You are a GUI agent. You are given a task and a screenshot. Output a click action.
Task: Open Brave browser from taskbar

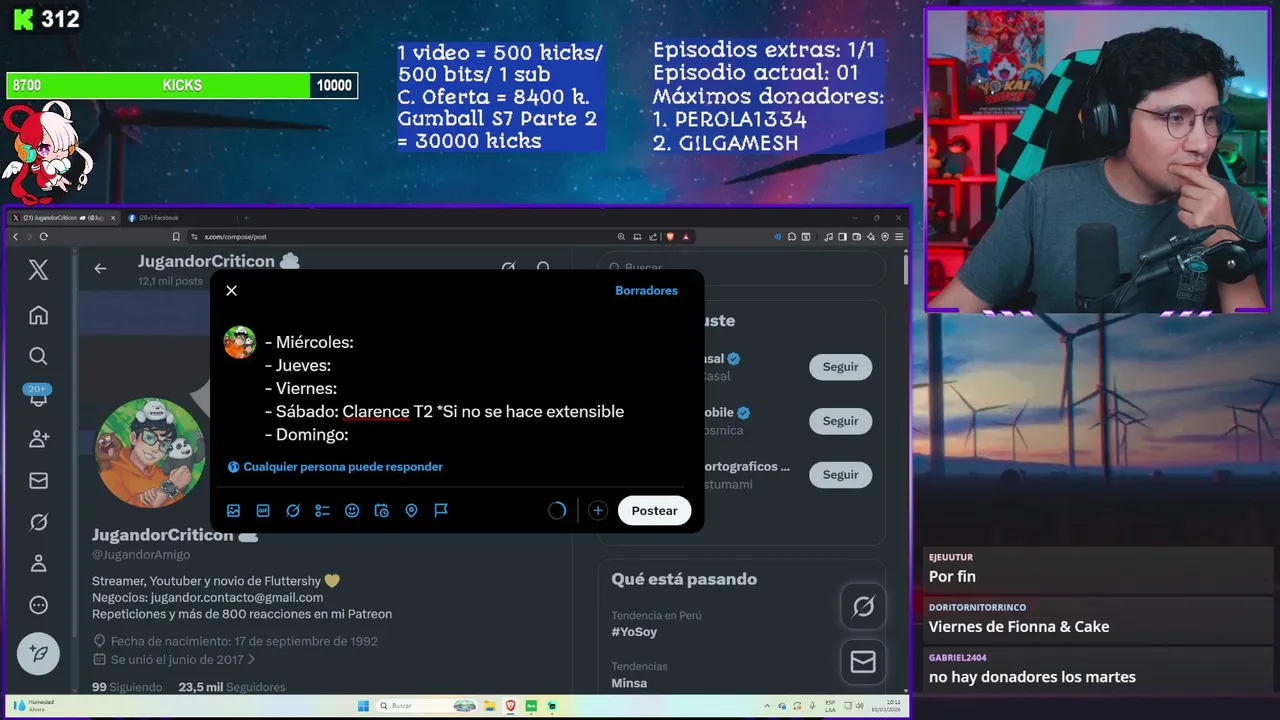tap(511, 706)
